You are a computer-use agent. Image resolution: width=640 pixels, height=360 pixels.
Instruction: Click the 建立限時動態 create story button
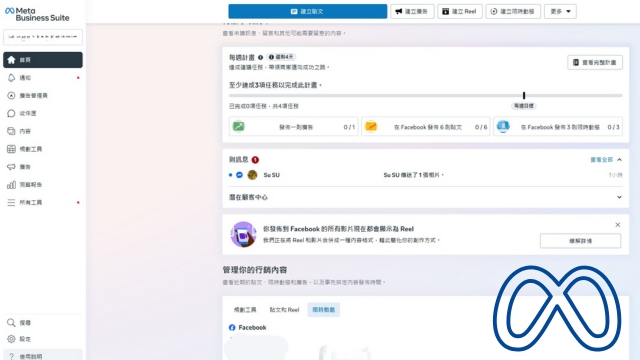point(513,11)
